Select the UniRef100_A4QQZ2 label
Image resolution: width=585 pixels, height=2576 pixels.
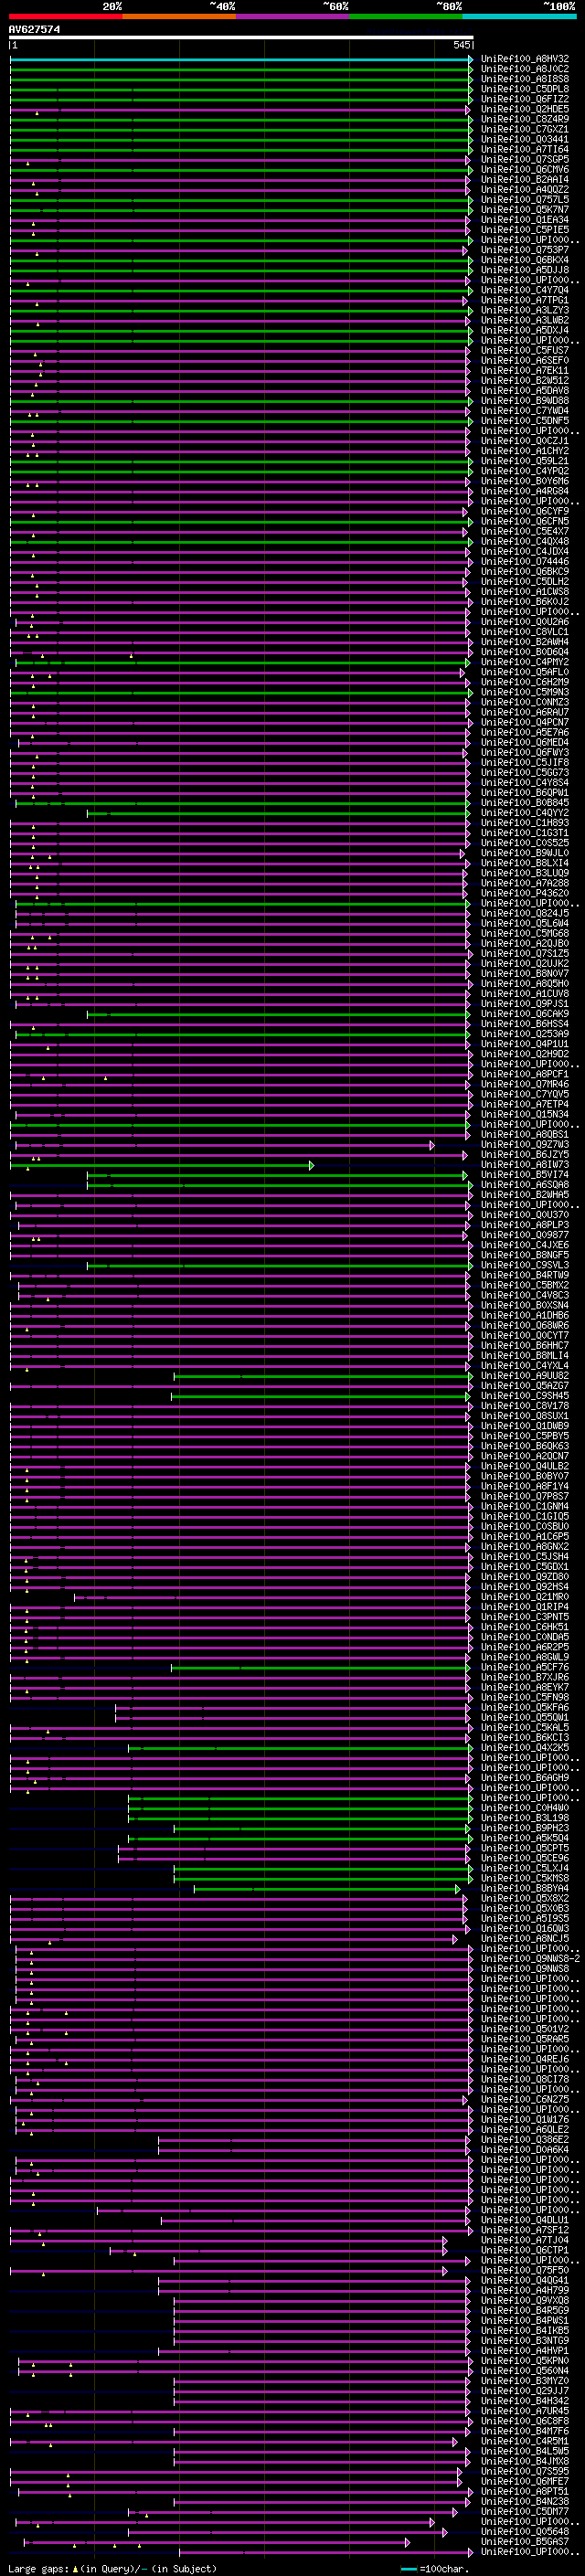click(x=525, y=189)
